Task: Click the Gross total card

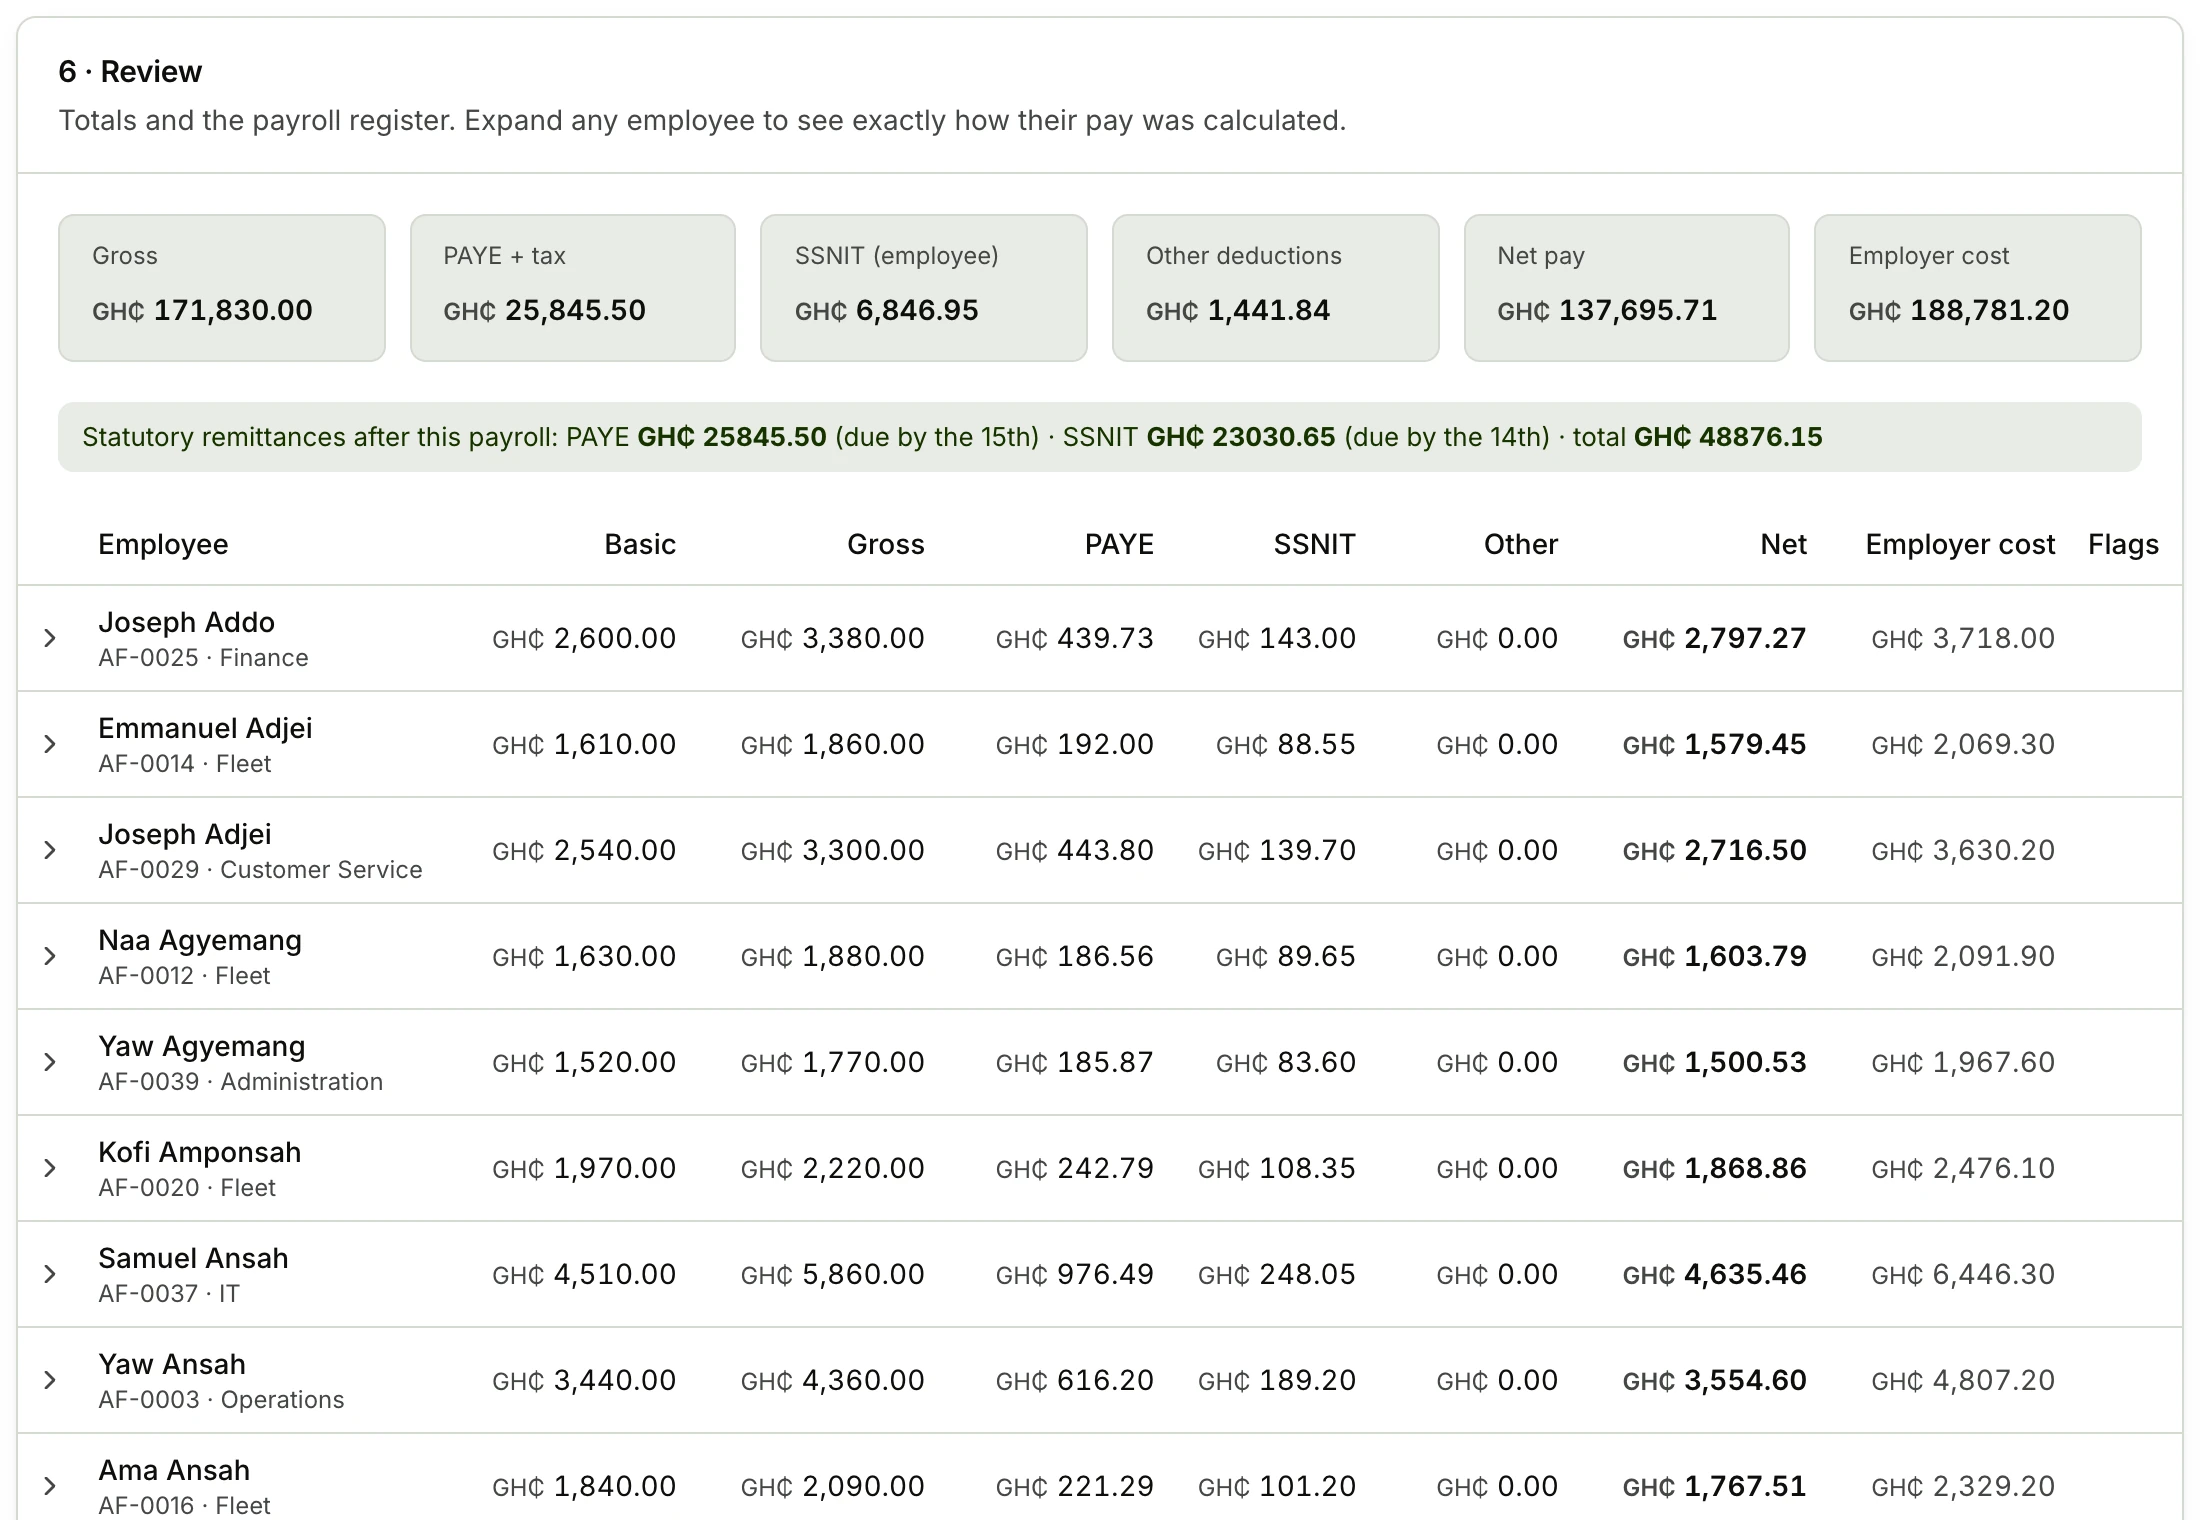Action: tap(222, 288)
